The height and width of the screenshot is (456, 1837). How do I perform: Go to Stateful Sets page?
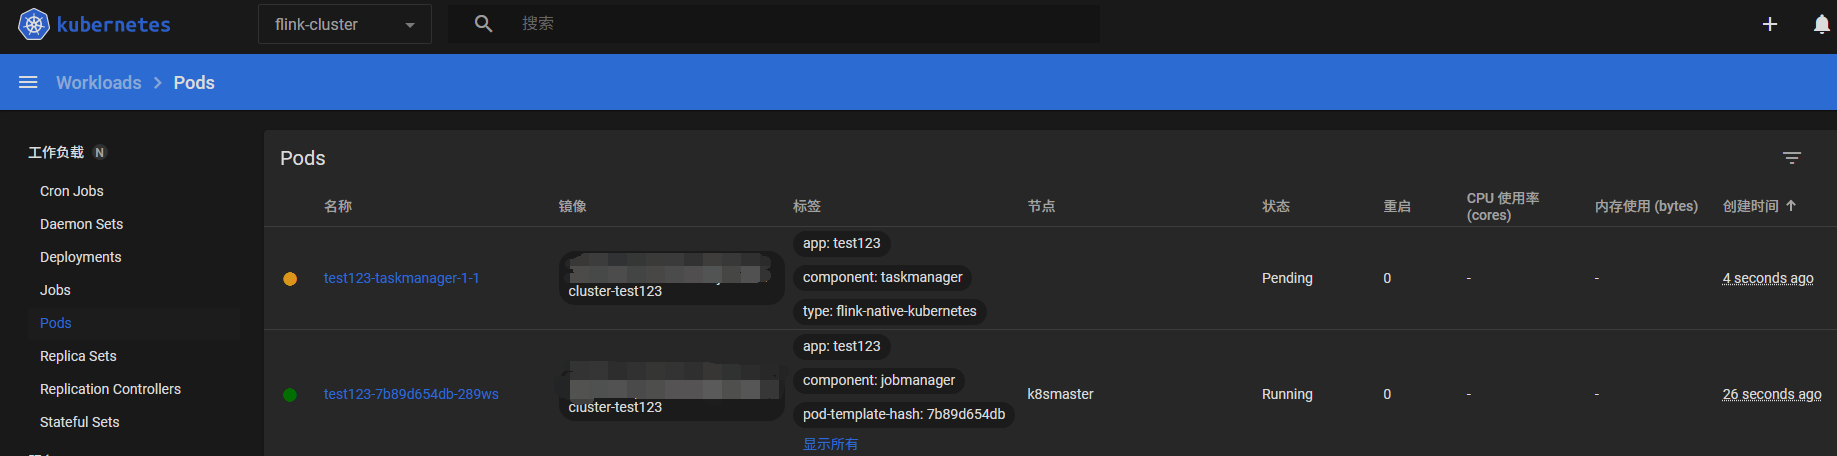80,422
